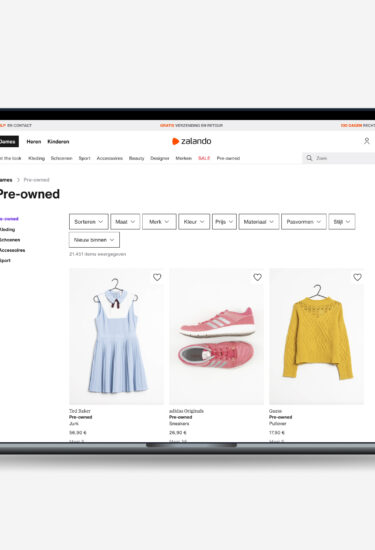Click the adidas Originals brand name
The width and height of the screenshot is (375, 550).
click(186, 411)
